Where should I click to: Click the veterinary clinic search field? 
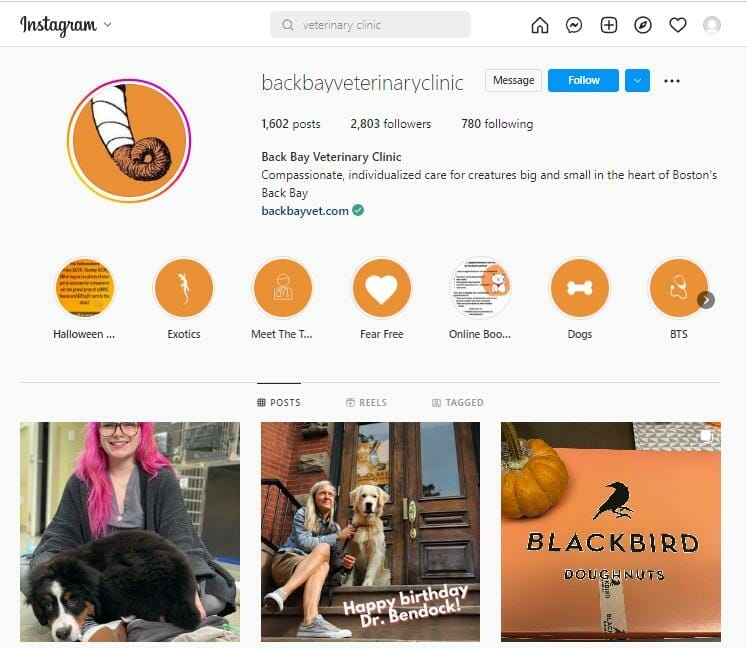371,25
